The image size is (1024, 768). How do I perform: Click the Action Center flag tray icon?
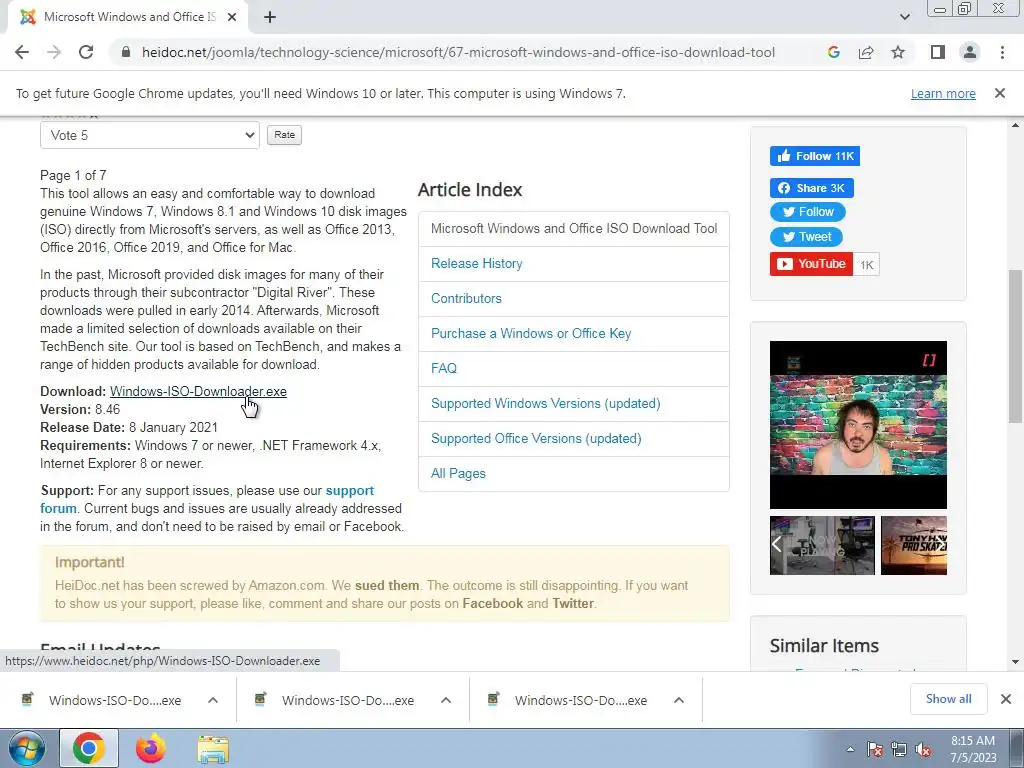coord(875,749)
